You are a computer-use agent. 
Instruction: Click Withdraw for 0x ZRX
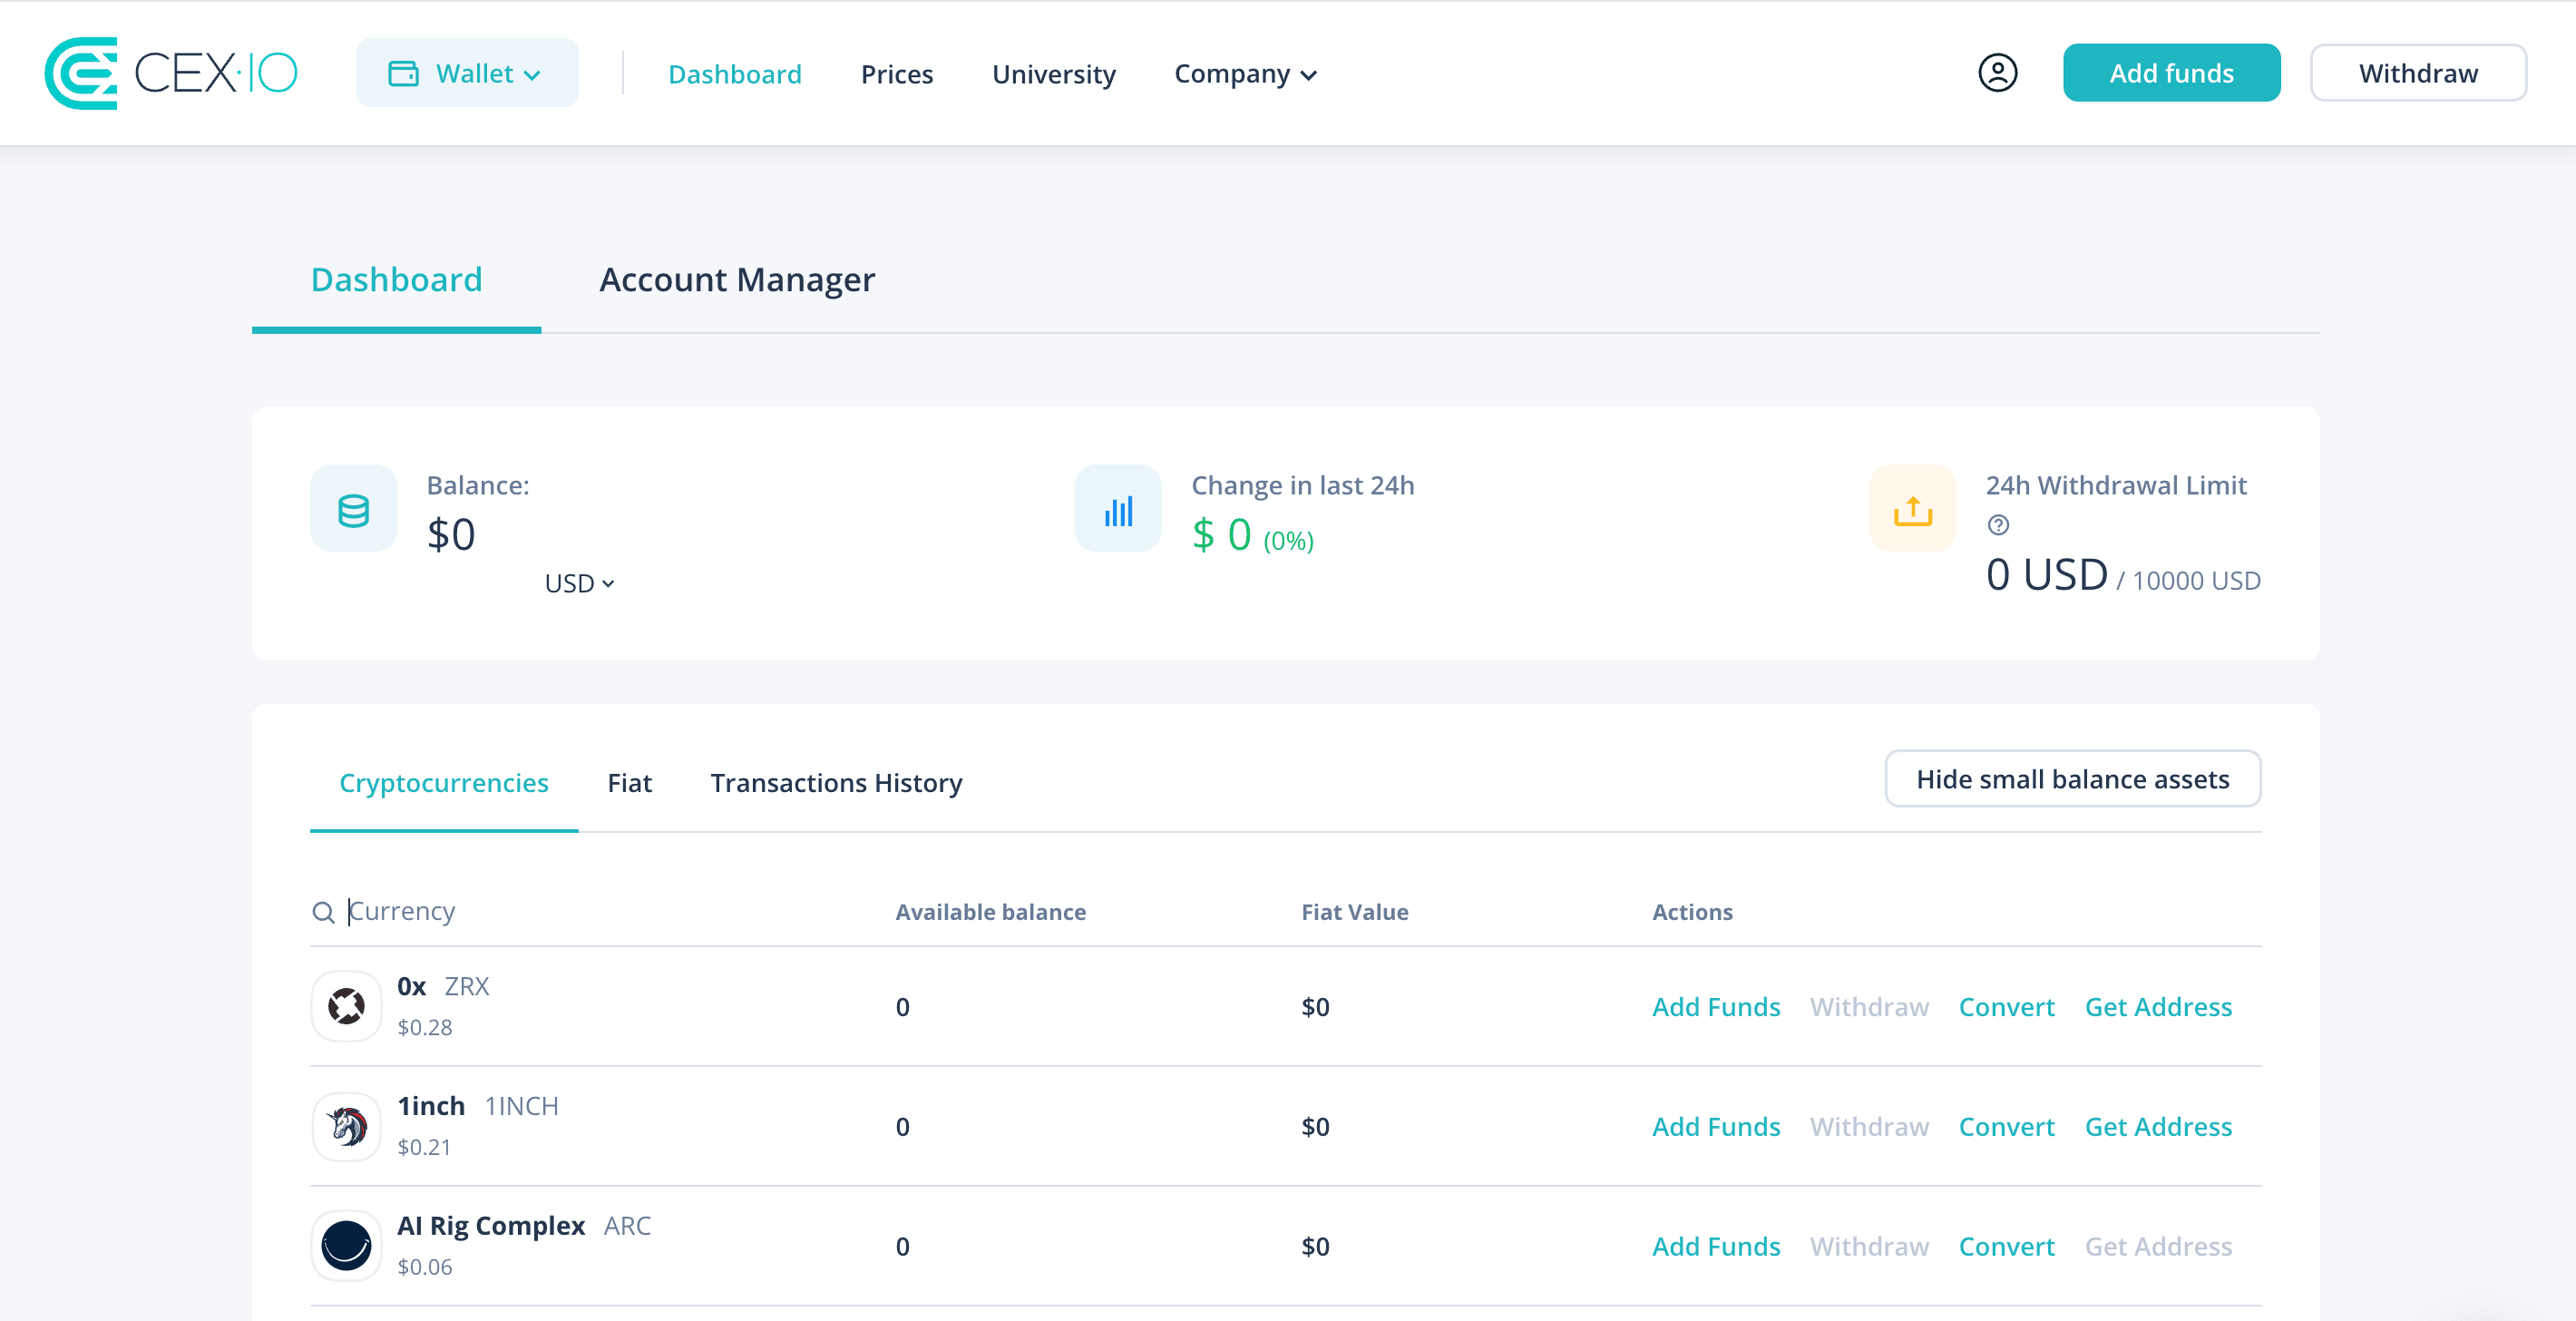[x=1869, y=1007]
